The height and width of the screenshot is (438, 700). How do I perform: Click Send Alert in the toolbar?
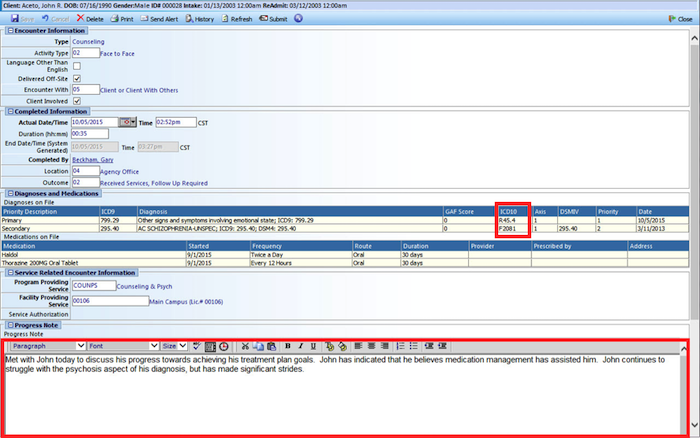159,19
